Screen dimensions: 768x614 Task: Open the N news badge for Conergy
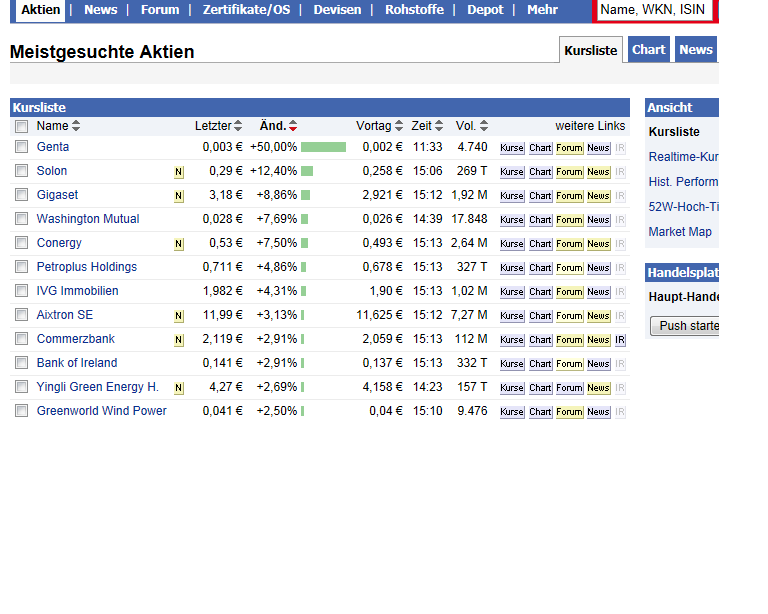pyautogui.click(x=179, y=244)
